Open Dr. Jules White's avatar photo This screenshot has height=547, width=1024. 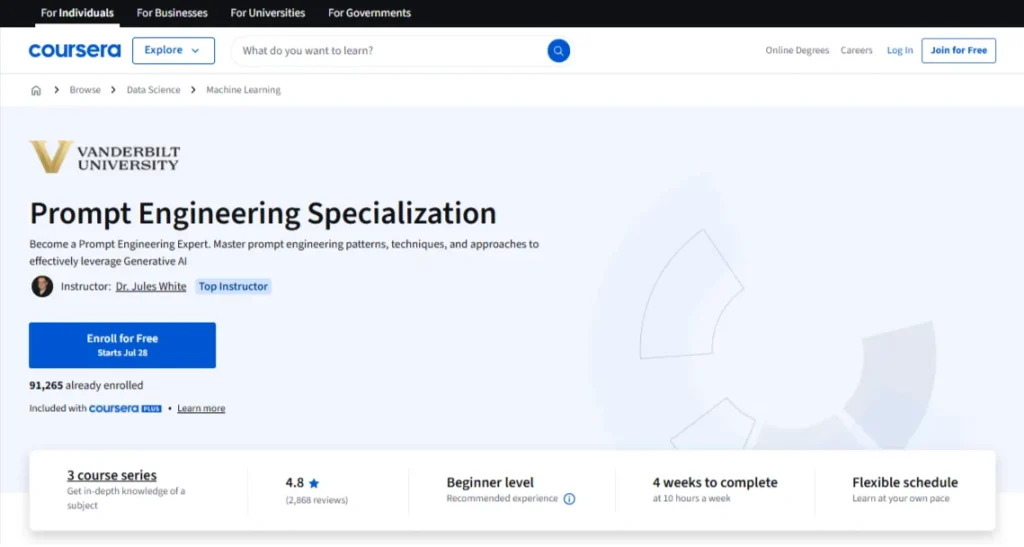tap(42, 286)
